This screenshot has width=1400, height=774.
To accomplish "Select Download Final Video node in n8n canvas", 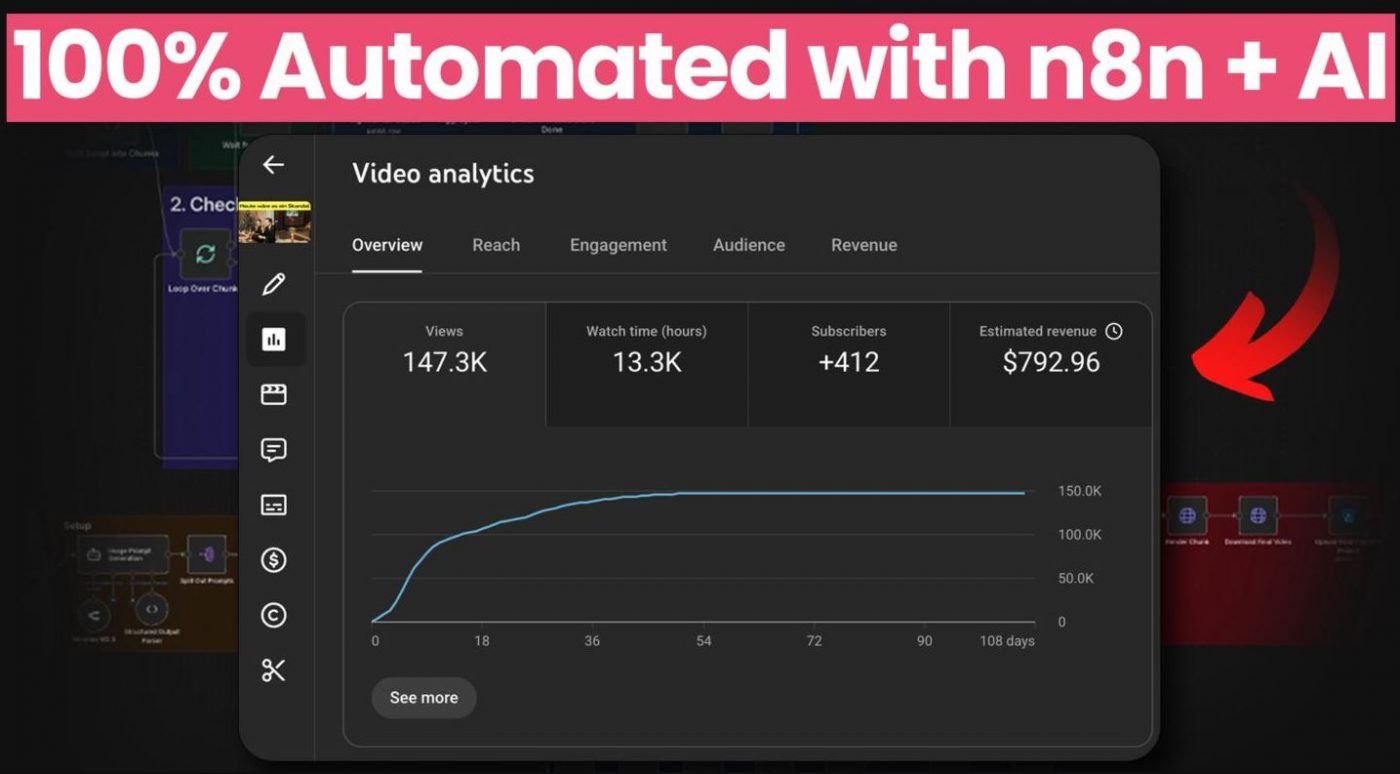I will tap(1258, 516).
